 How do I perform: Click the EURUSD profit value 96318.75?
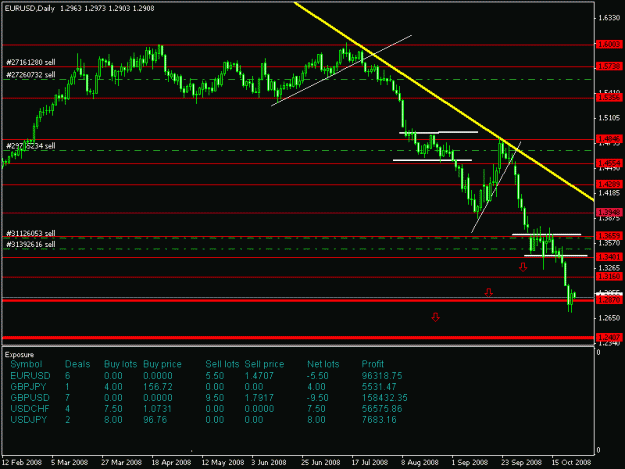(x=382, y=376)
